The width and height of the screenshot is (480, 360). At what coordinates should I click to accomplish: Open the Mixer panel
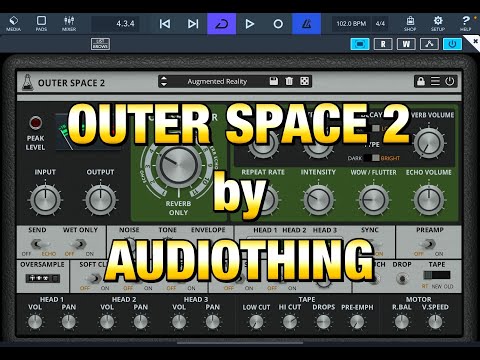69,24
